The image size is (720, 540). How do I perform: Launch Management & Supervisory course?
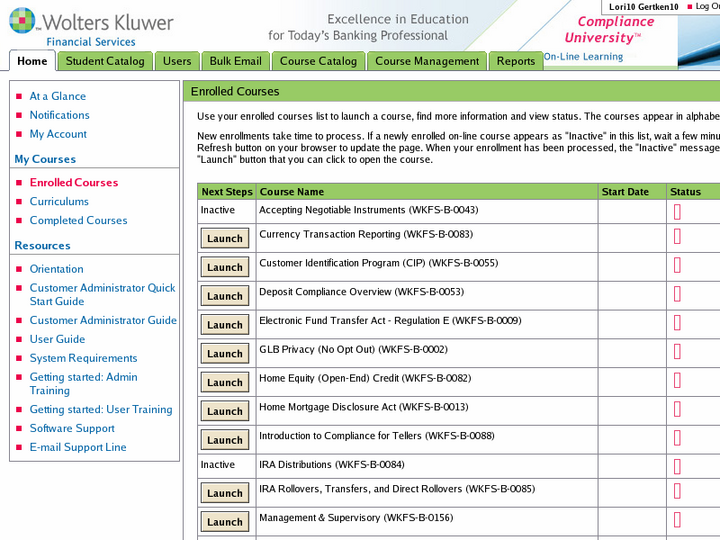tap(225, 522)
